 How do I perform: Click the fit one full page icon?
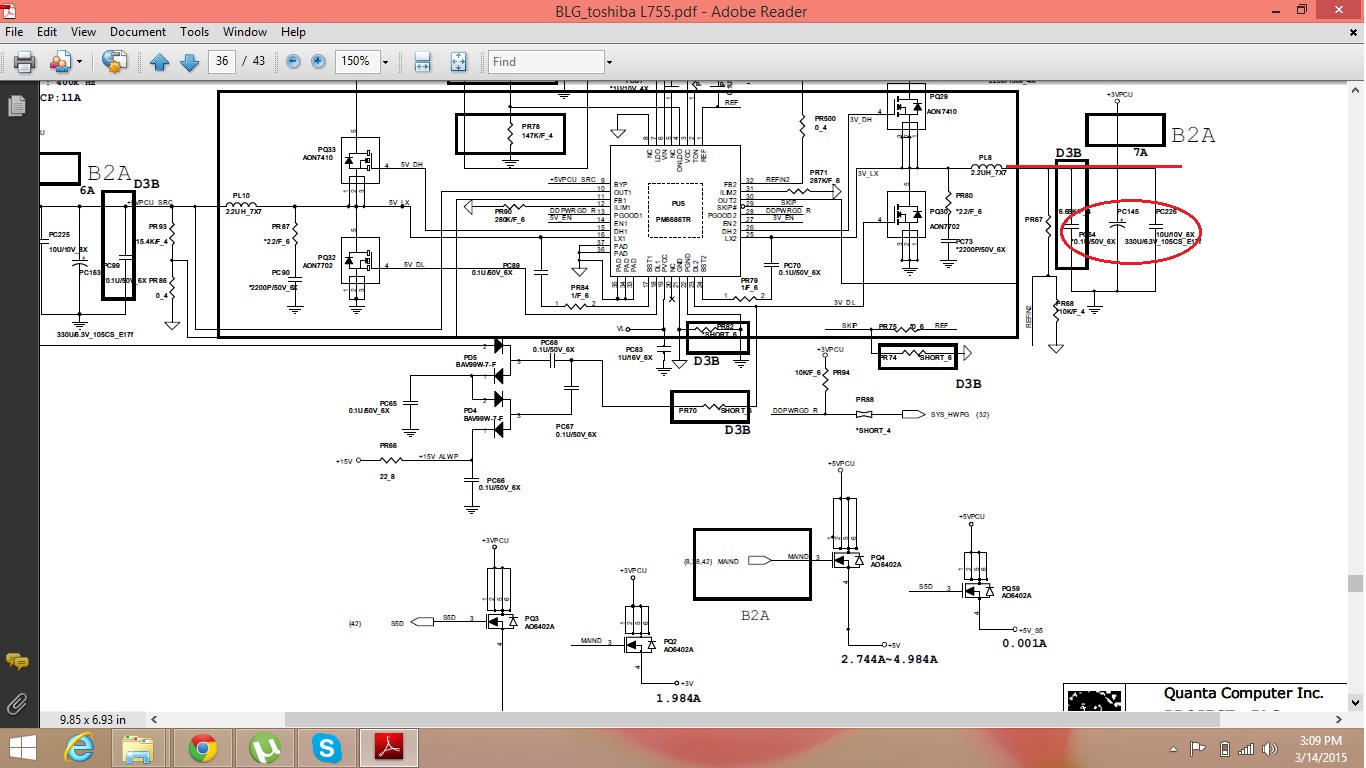tap(458, 62)
